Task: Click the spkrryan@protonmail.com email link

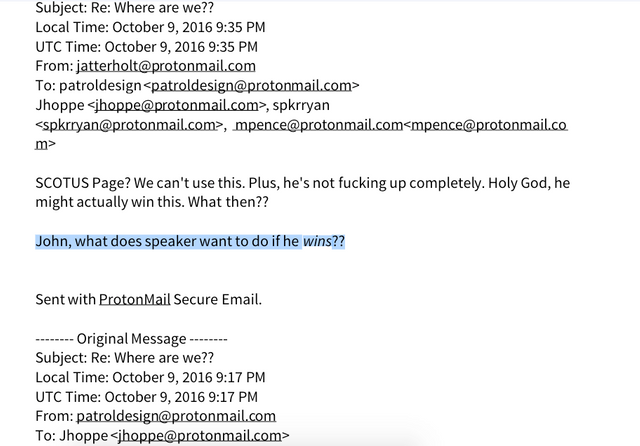Action: pos(129,125)
